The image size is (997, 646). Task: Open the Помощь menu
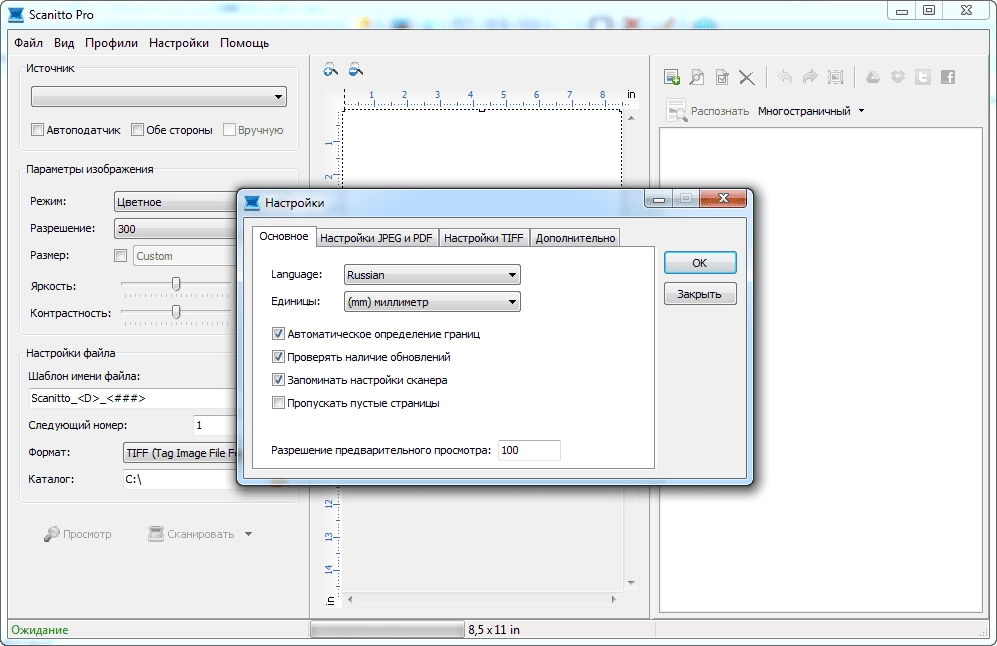point(244,43)
